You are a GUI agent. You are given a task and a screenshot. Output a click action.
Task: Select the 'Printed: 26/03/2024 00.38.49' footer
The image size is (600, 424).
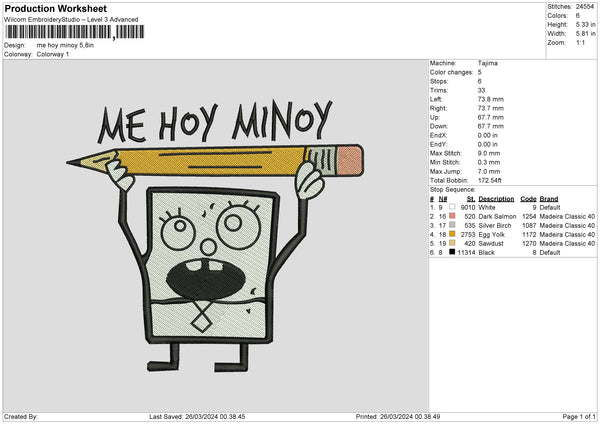pyautogui.click(x=398, y=416)
